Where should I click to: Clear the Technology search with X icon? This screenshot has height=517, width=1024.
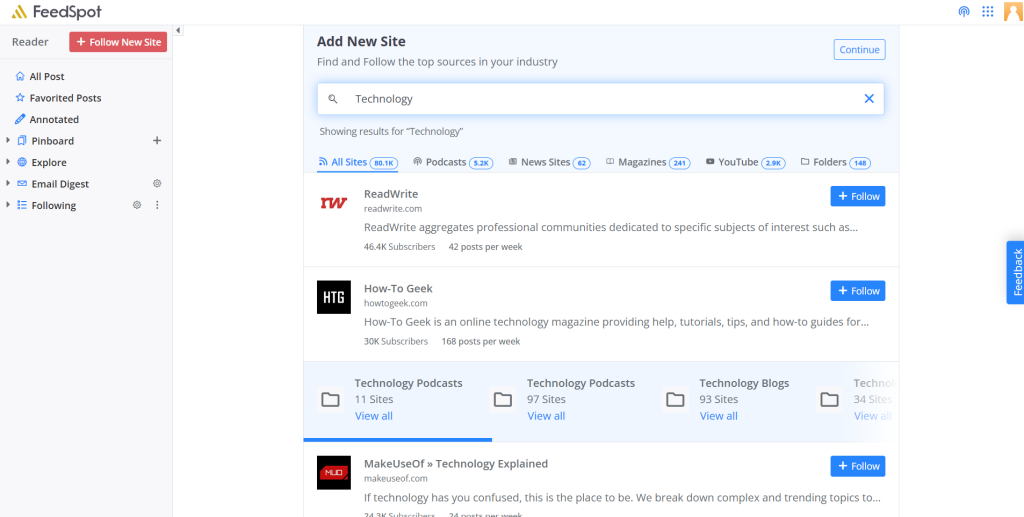point(868,99)
